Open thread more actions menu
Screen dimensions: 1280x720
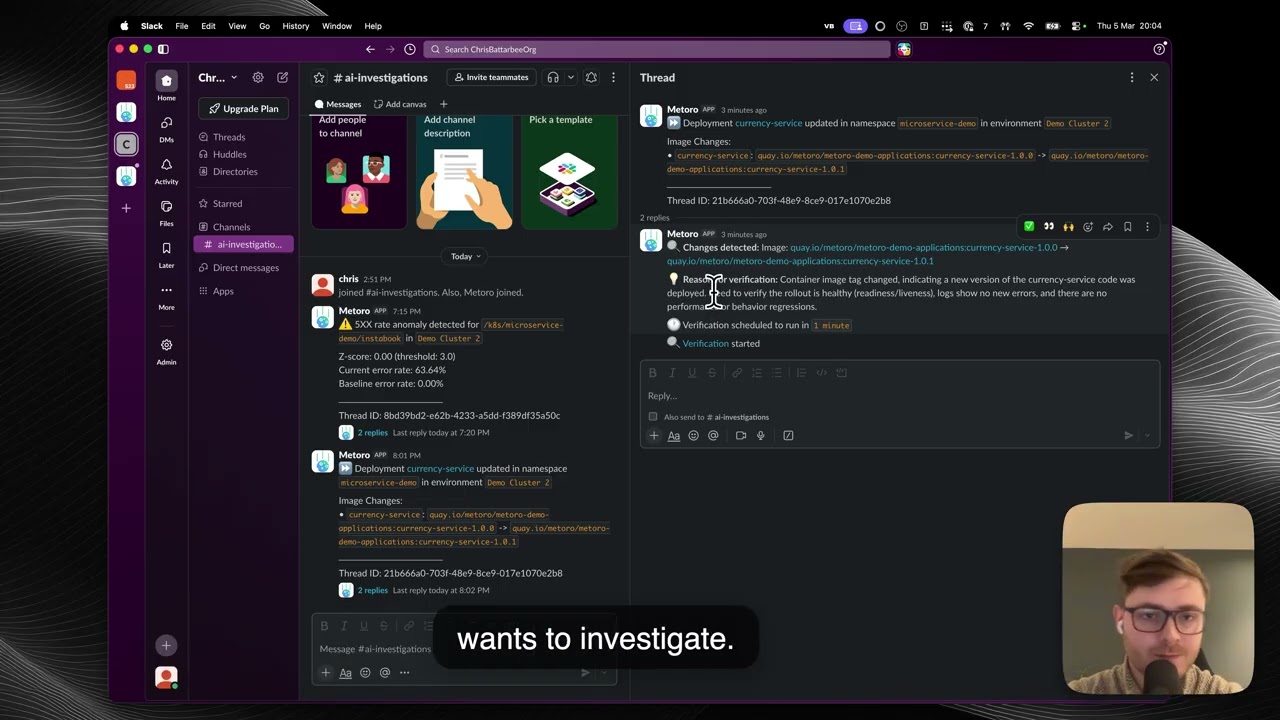pos(1132,77)
